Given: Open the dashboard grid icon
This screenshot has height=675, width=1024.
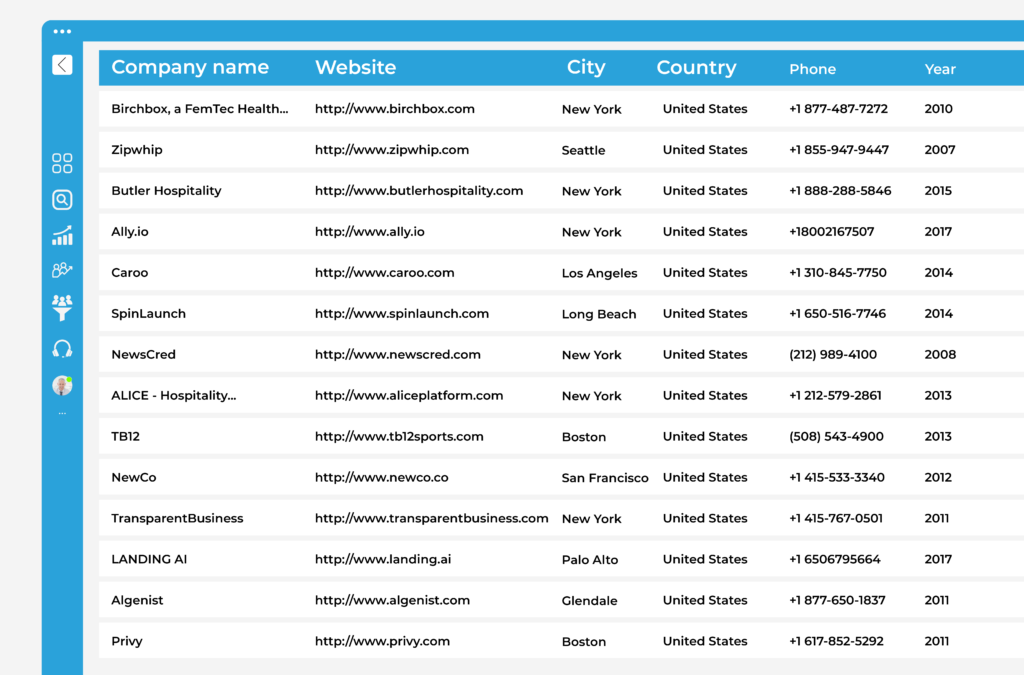Looking at the screenshot, I should 62,163.
